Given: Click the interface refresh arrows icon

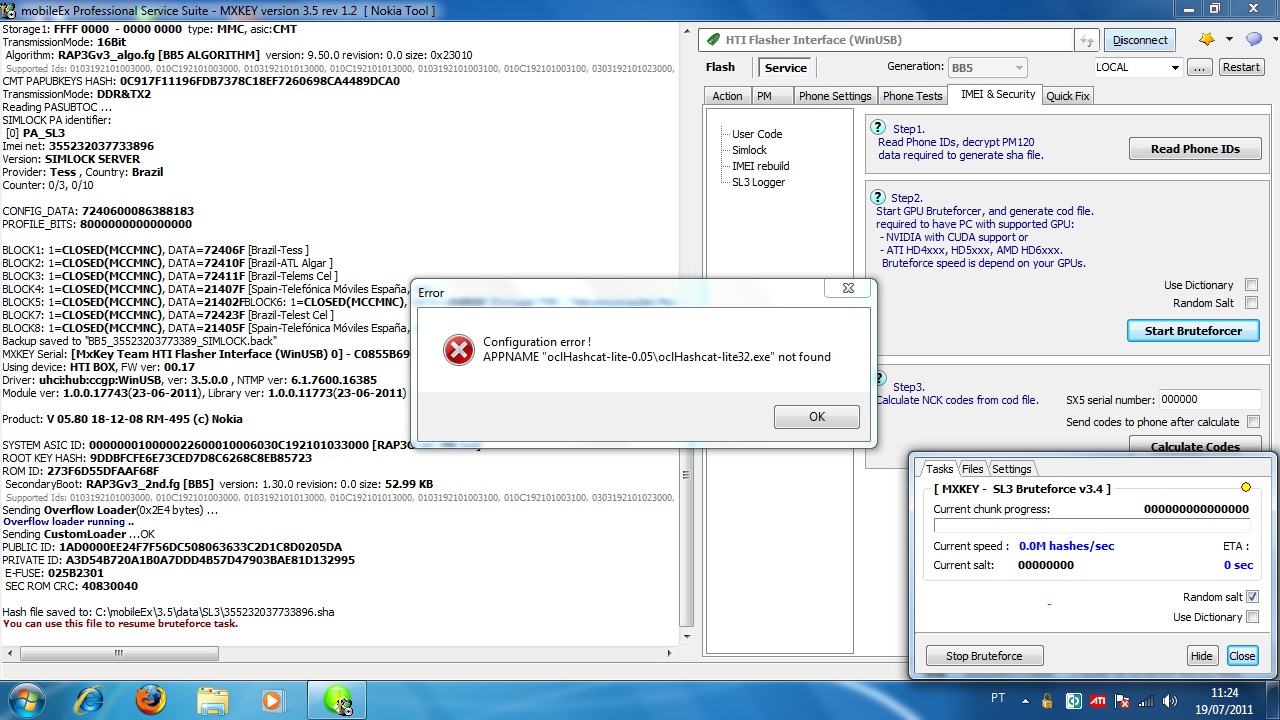Looking at the screenshot, I should 1086,40.
